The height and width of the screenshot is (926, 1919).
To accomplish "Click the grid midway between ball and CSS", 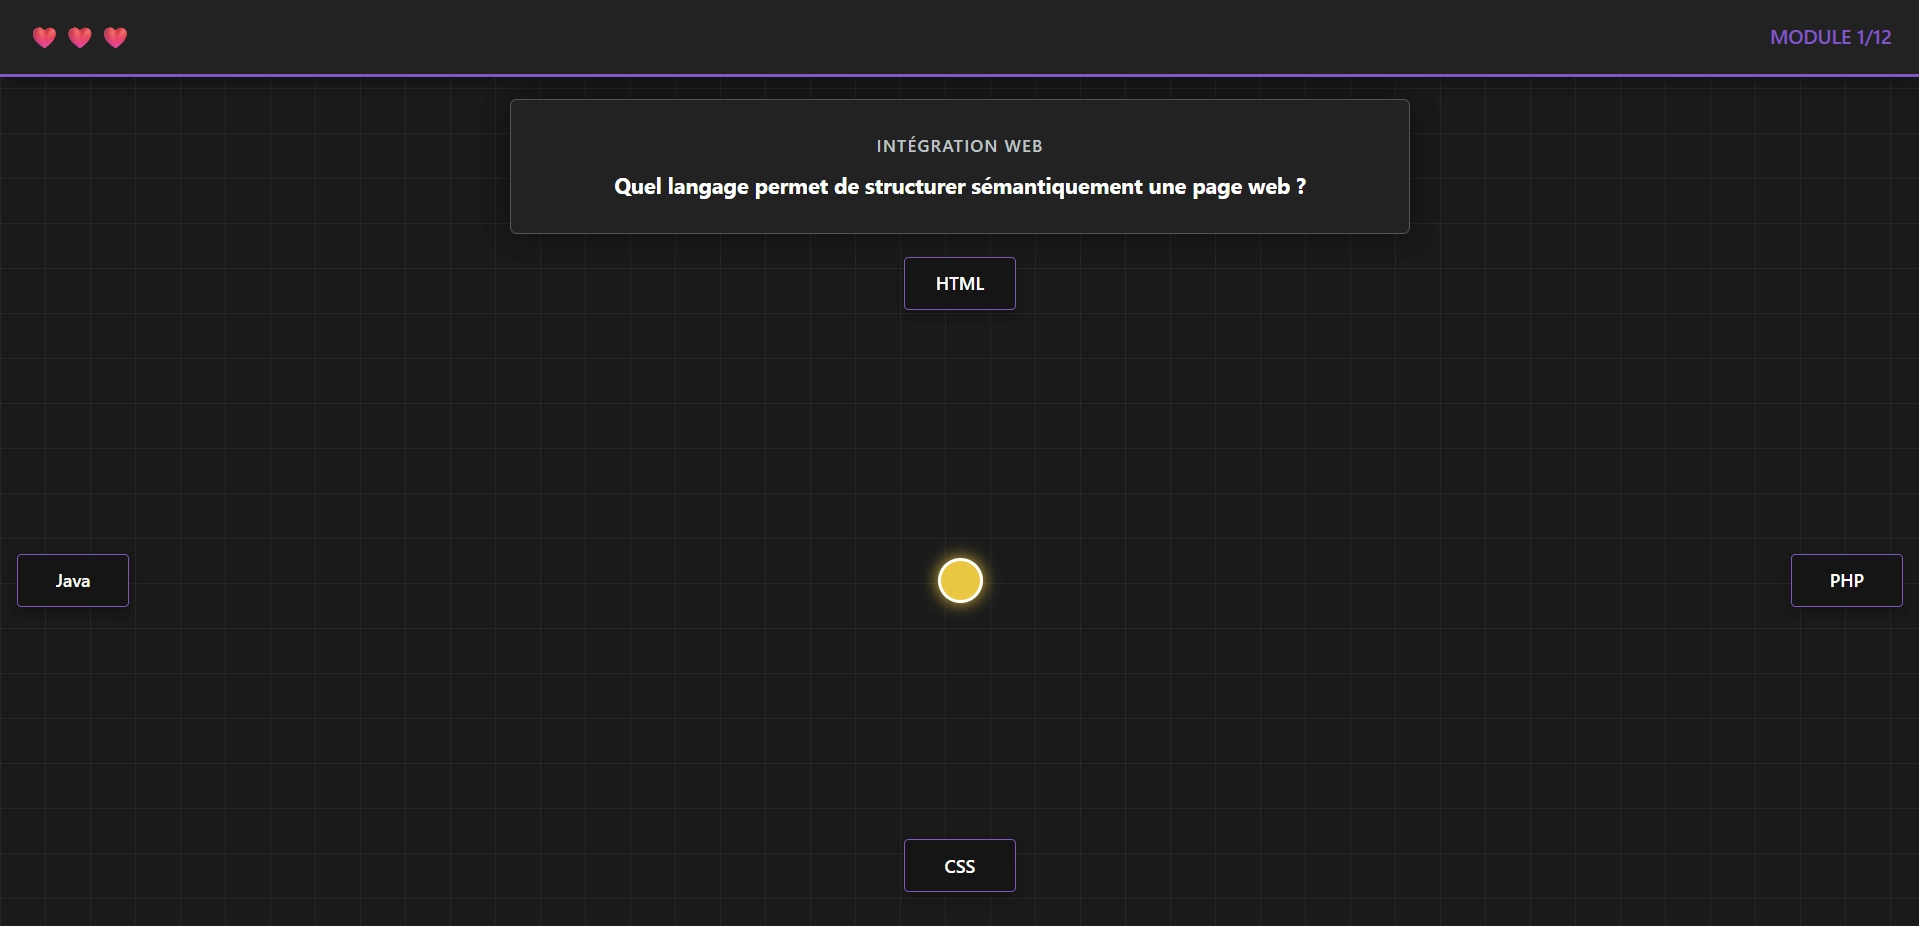I will [960, 723].
